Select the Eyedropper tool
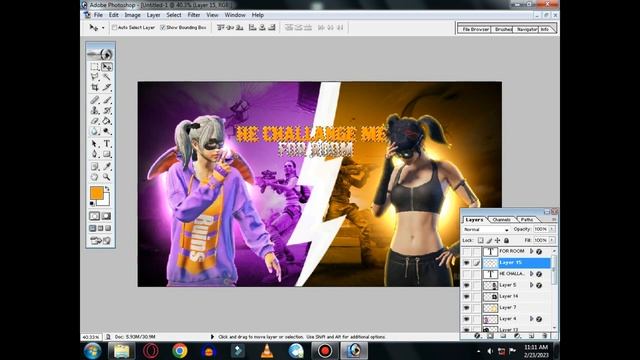 click(107, 167)
